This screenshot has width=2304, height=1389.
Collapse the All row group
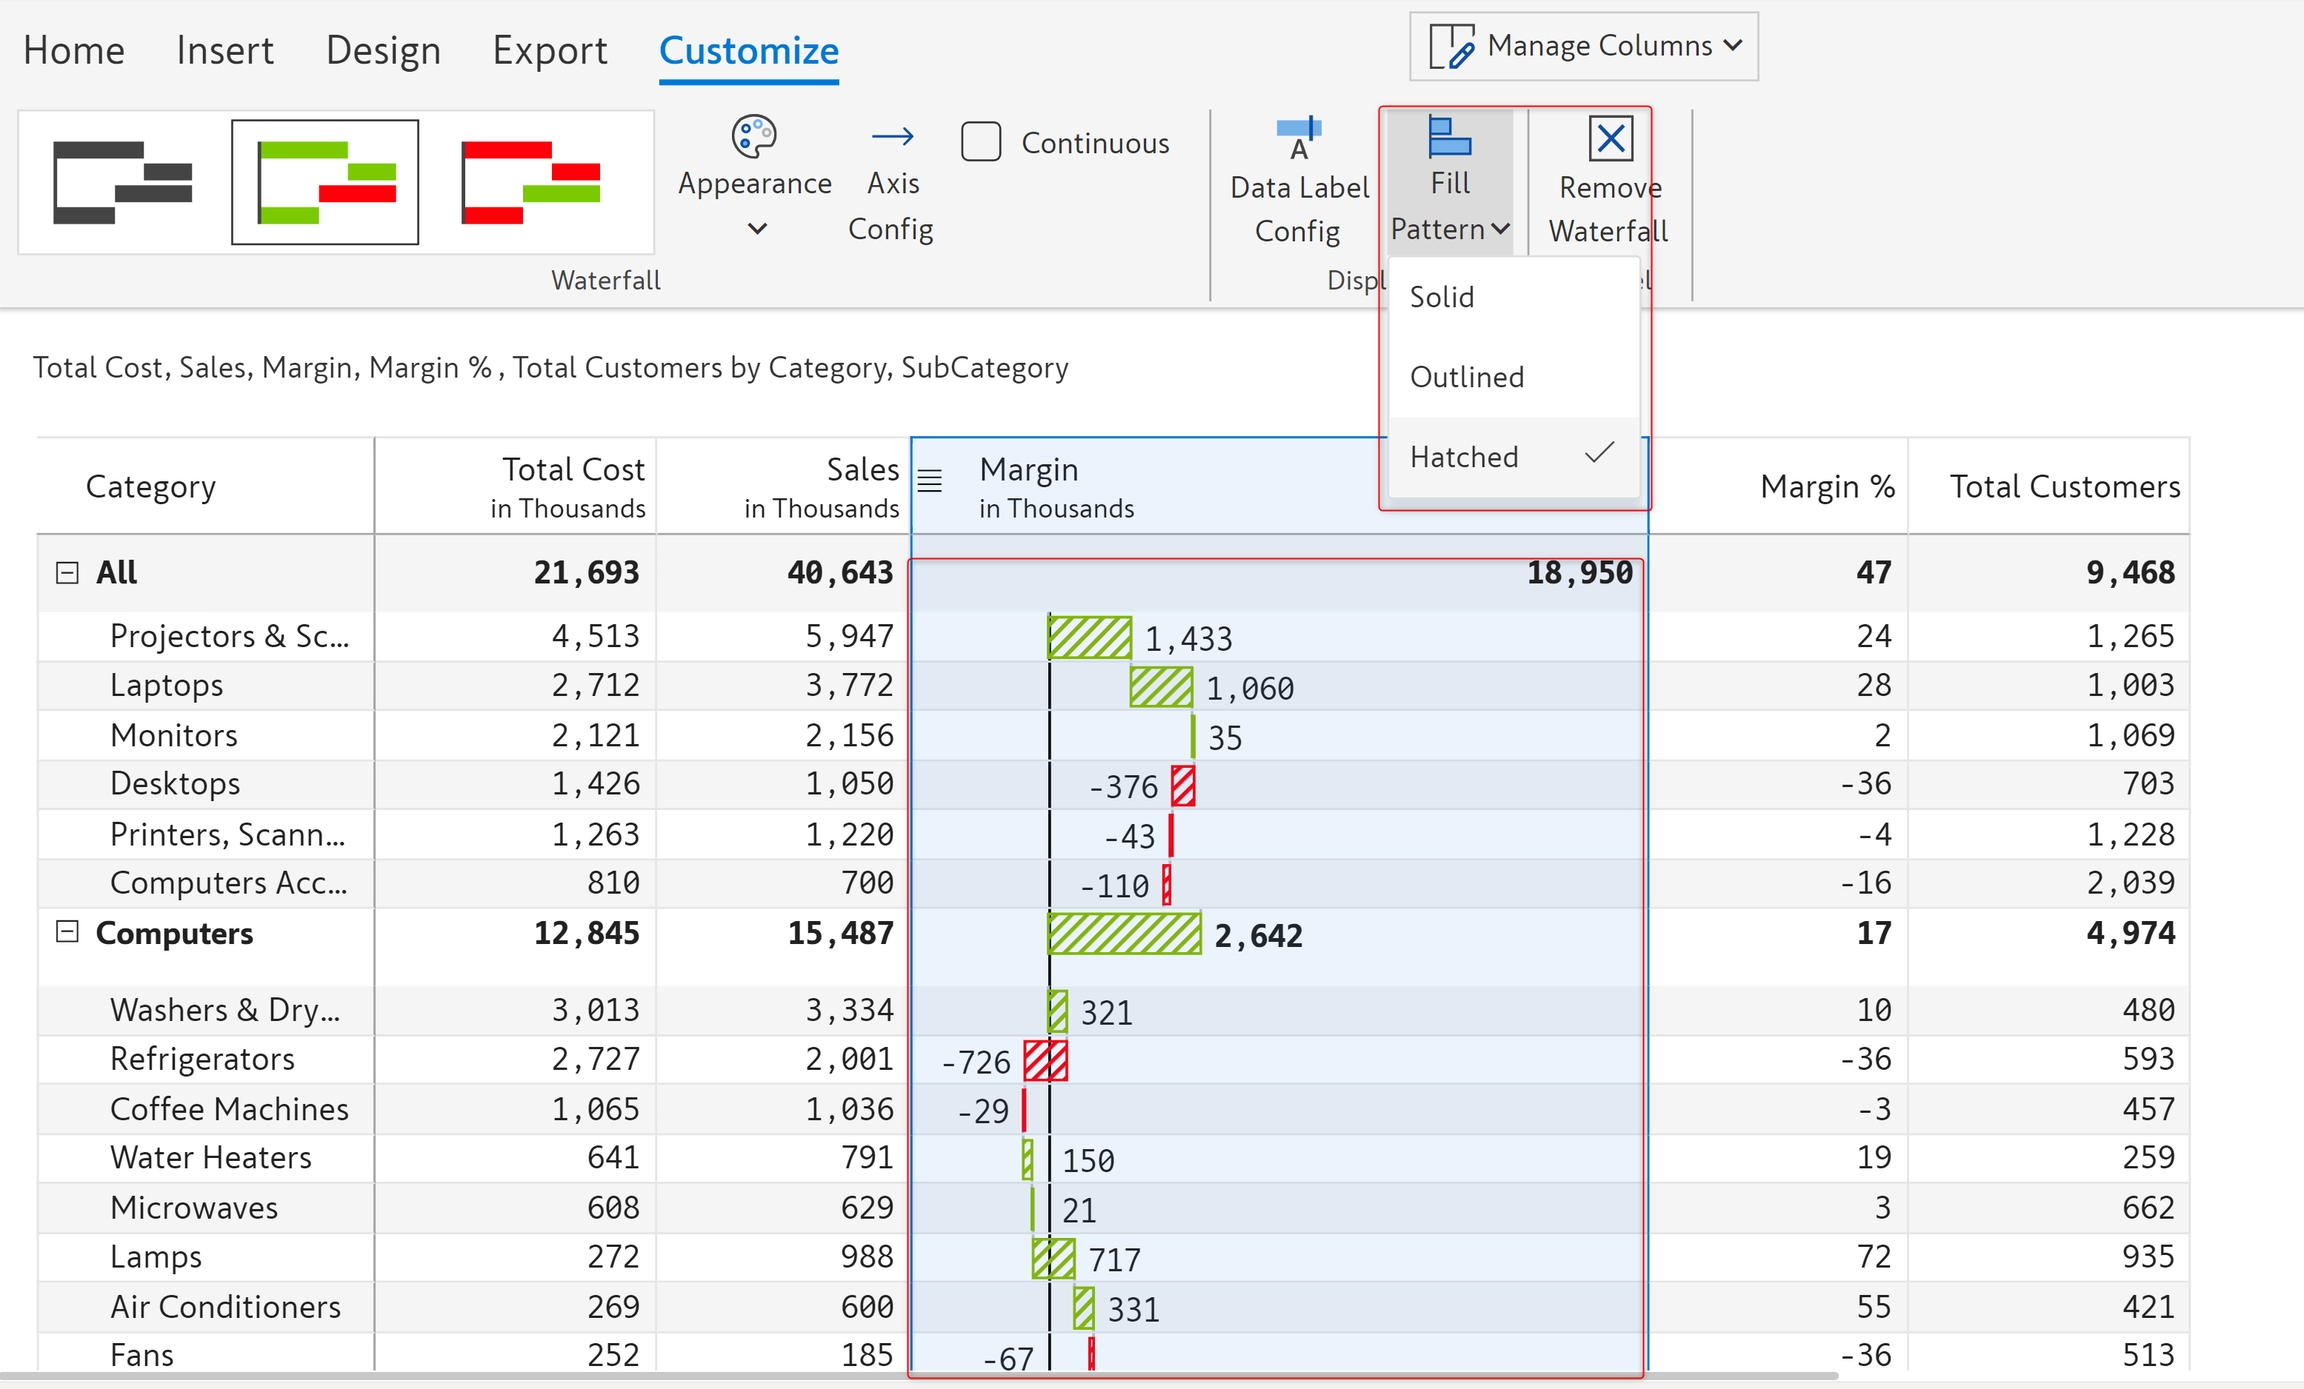[67, 573]
